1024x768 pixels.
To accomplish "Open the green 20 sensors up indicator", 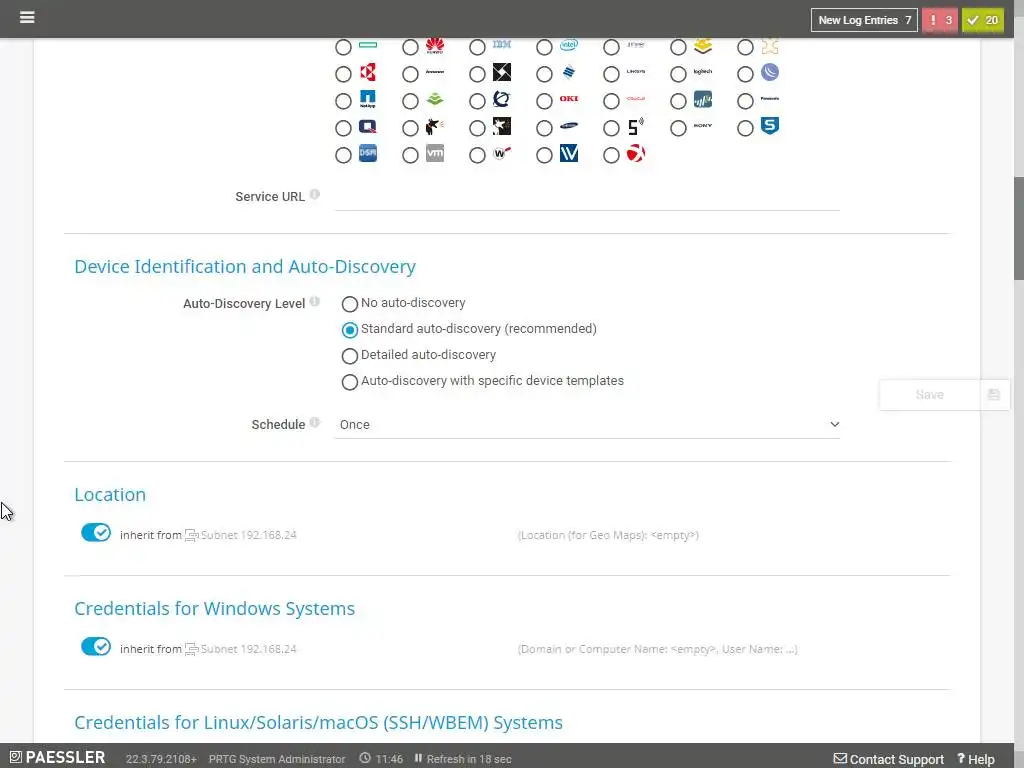I will 982,20.
